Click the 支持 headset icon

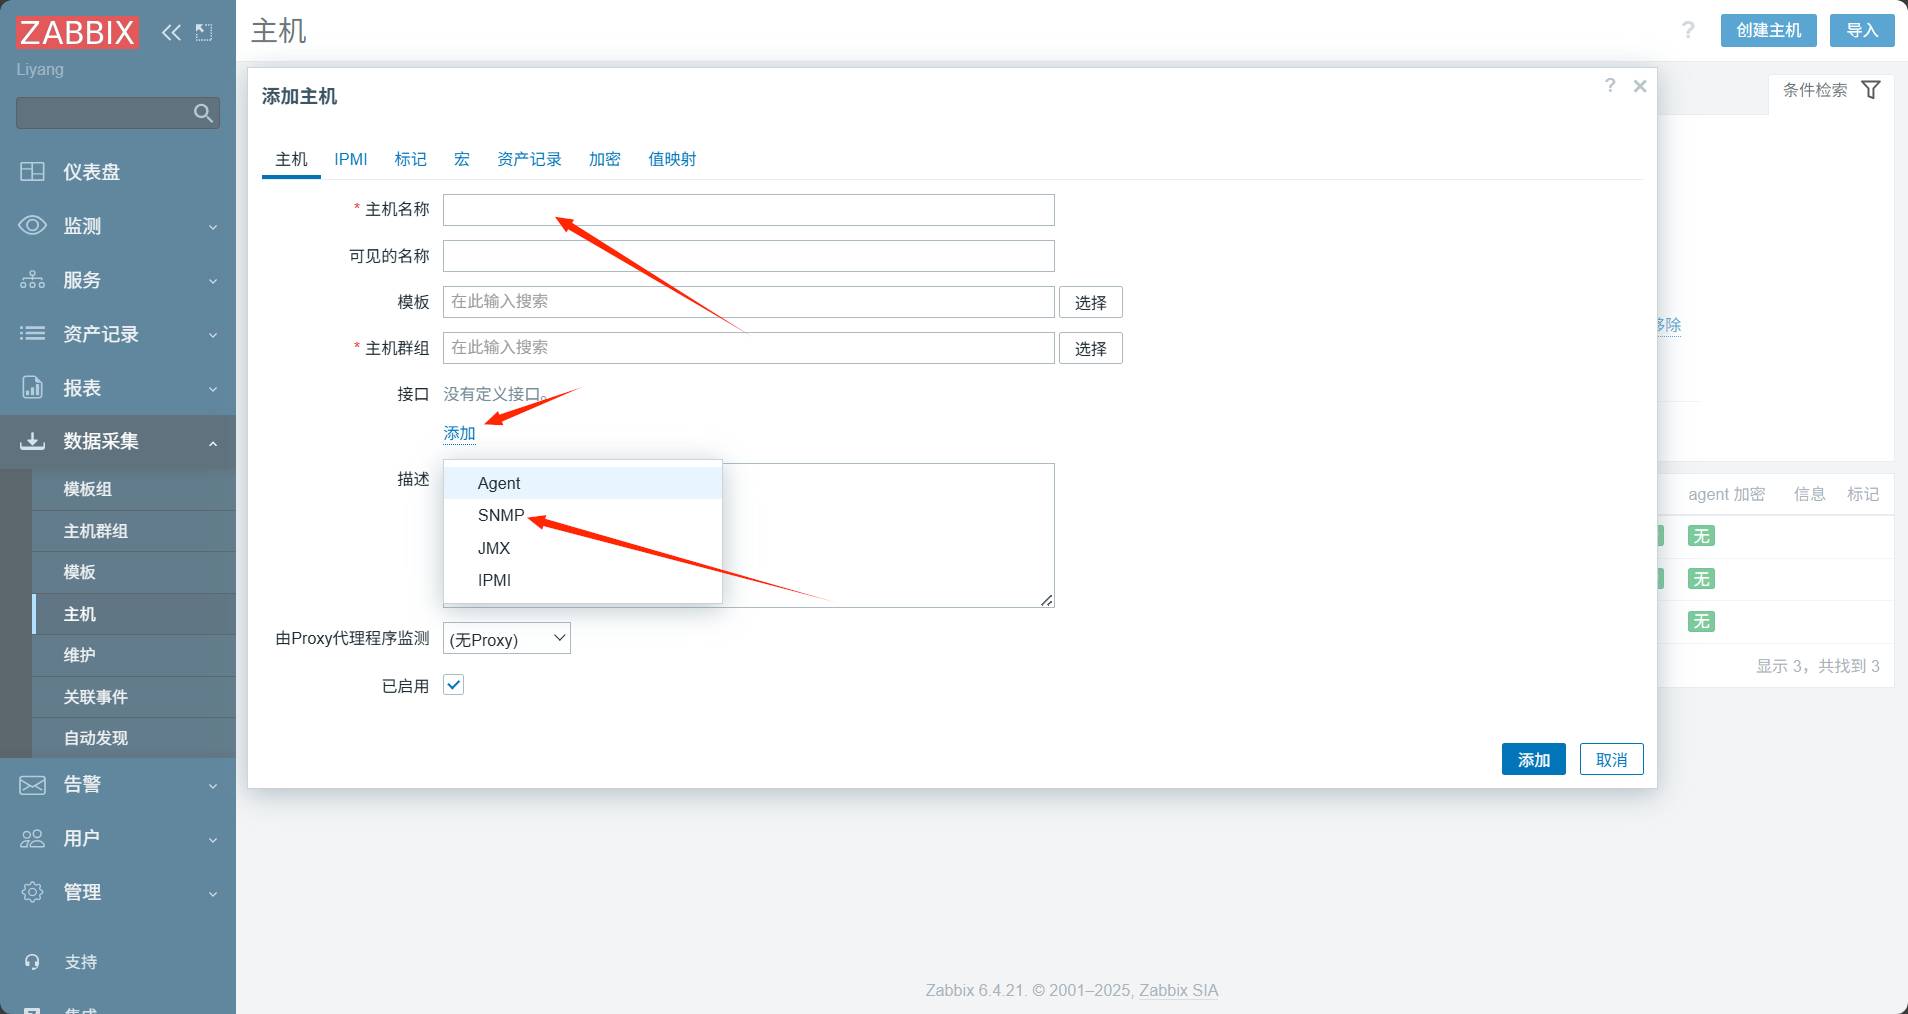(32, 962)
